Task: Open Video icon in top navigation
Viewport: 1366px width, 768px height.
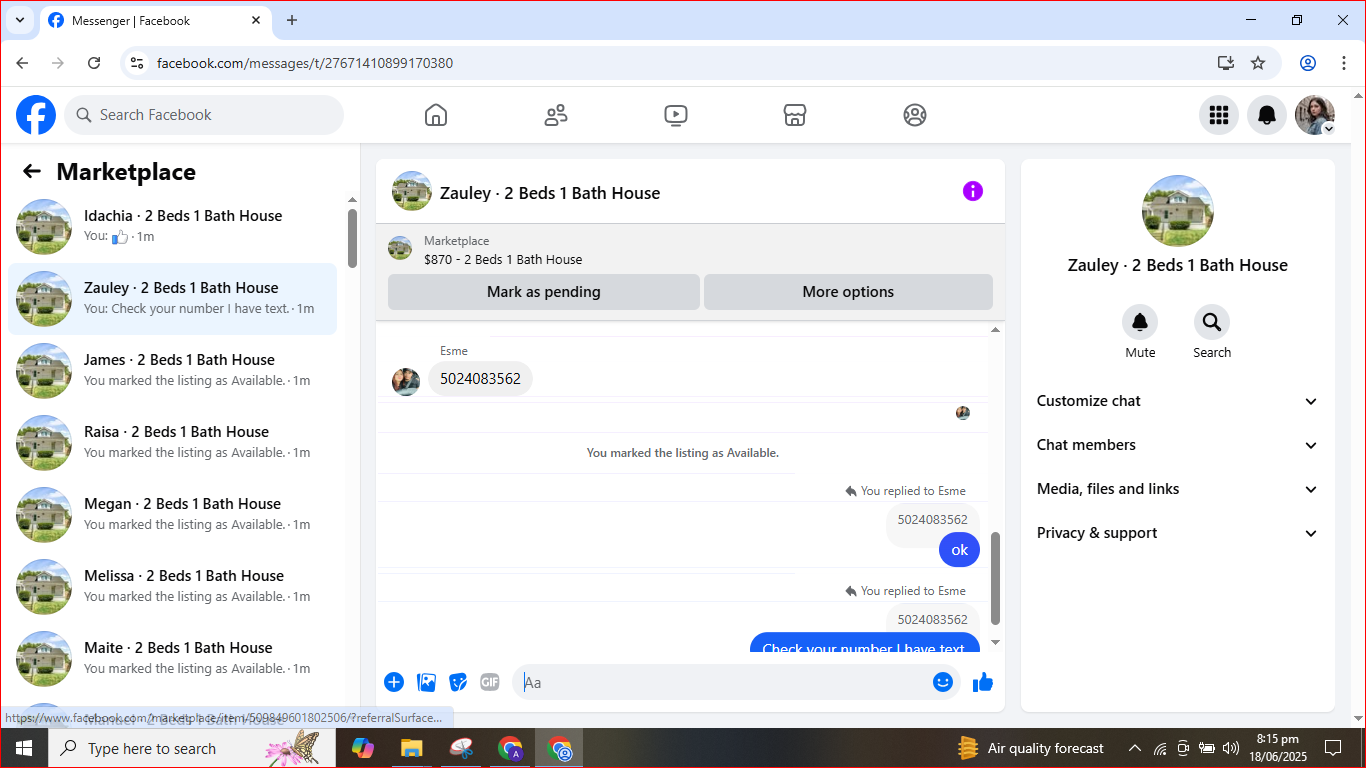Action: tap(676, 115)
